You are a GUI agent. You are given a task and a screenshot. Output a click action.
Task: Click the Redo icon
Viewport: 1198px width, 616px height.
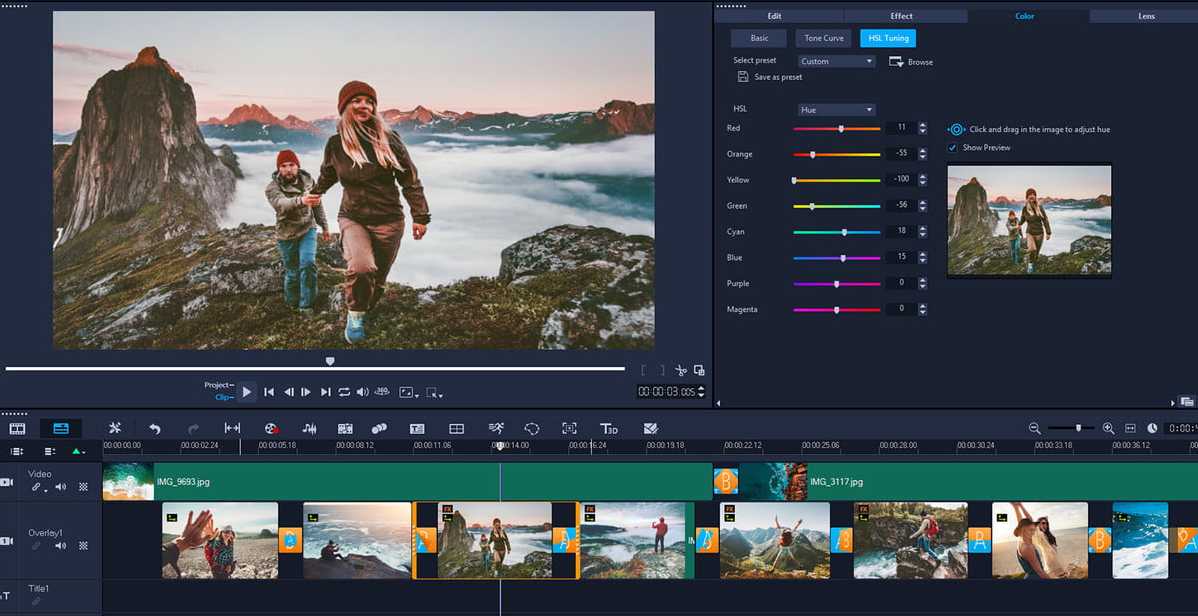tap(192, 428)
